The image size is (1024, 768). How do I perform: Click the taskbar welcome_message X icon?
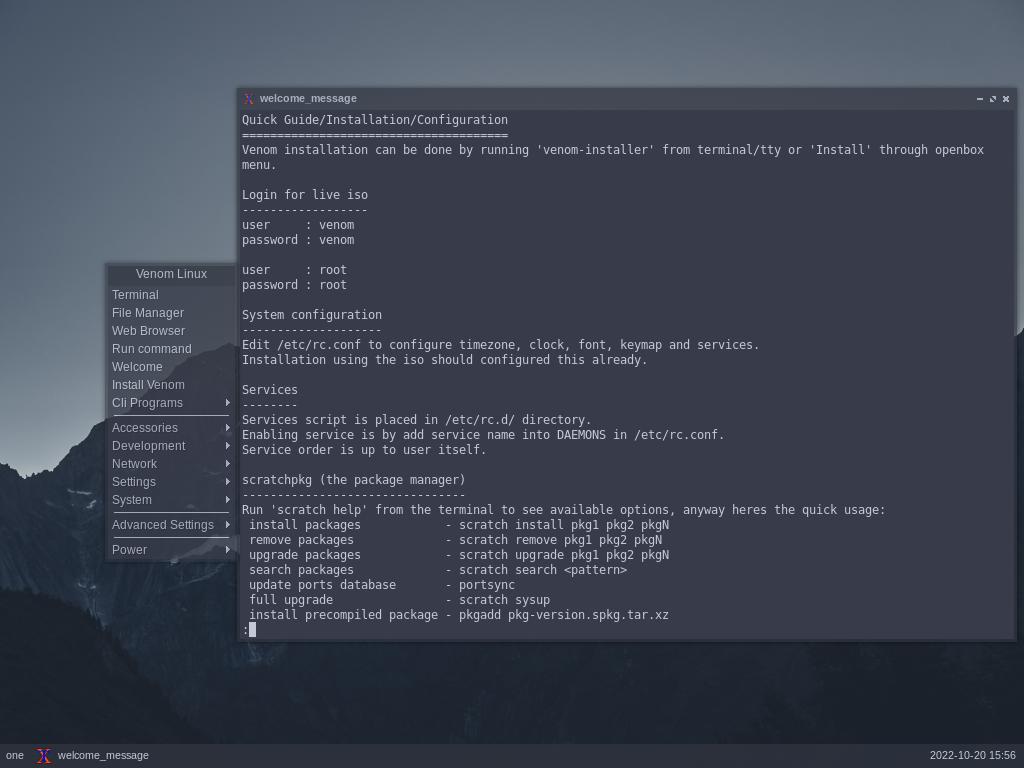tap(44, 756)
